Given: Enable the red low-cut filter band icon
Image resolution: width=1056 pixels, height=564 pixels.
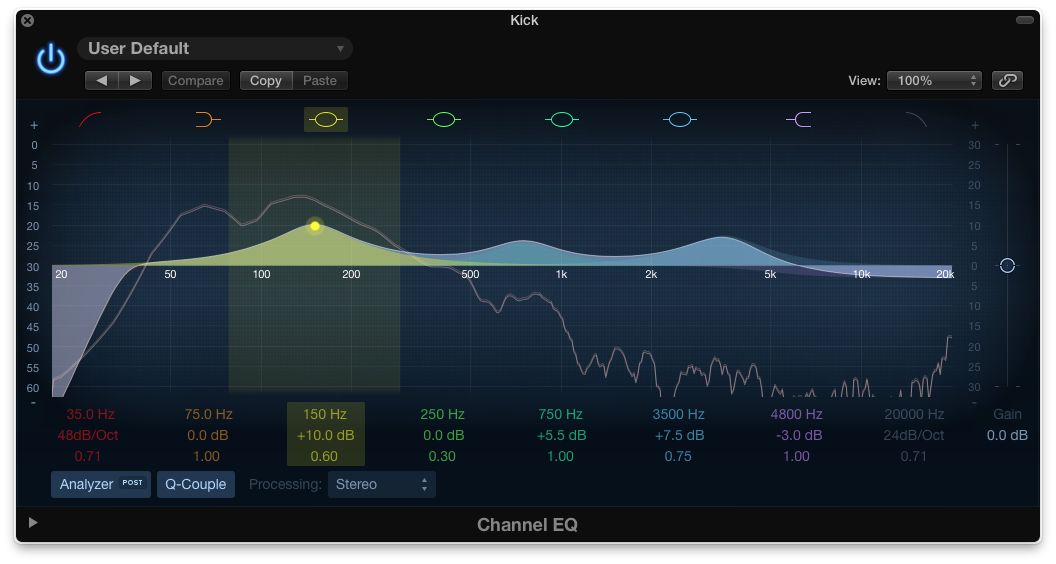Looking at the screenshot, I should point(90,120).
